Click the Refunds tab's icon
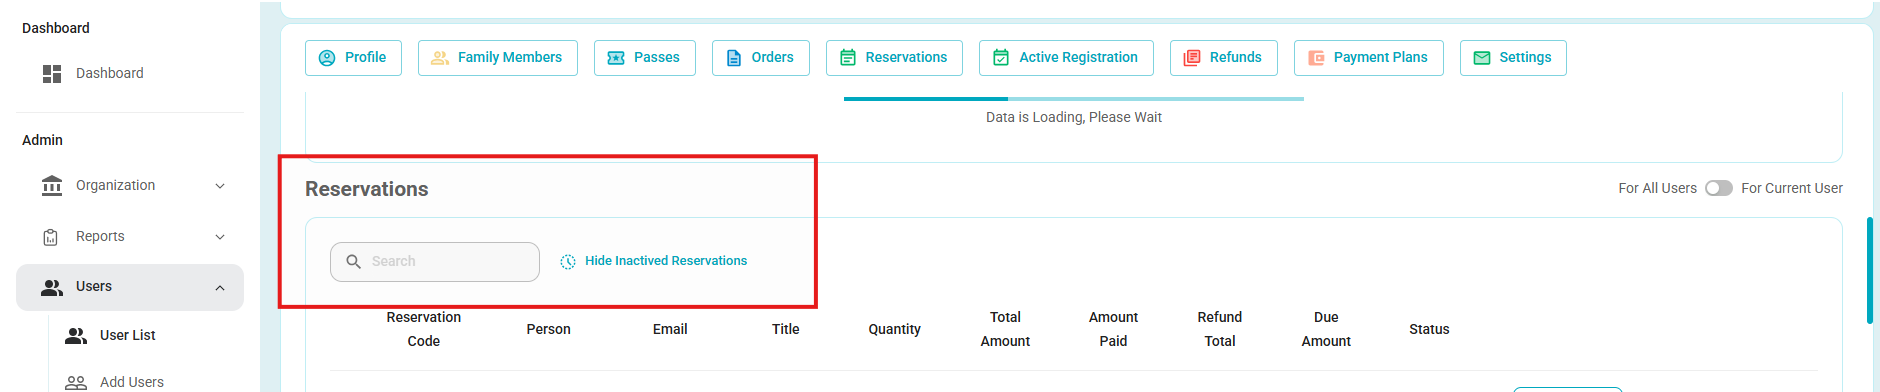The image size is (1880, 392). [1192, 58]
